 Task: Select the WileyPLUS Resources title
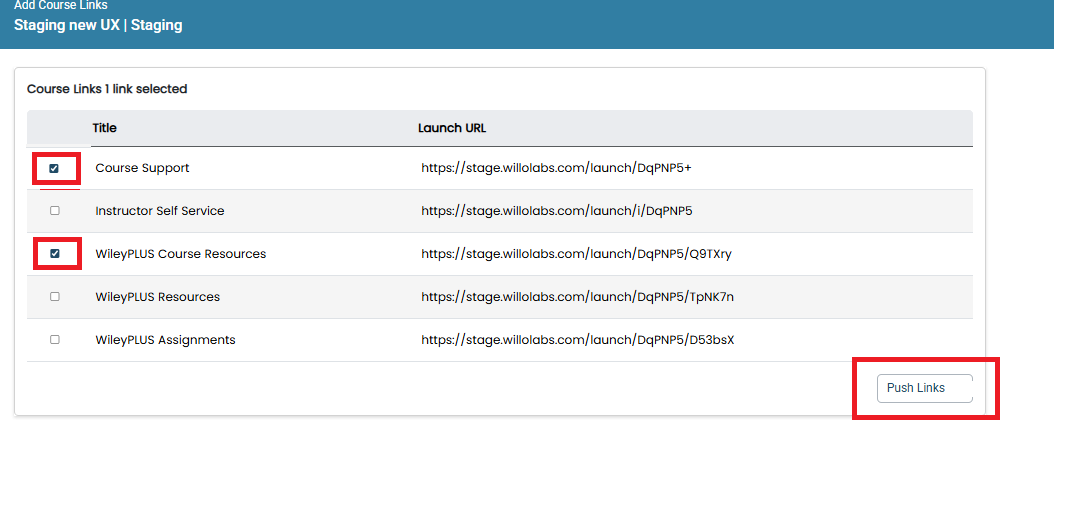(x=158, y=297)
